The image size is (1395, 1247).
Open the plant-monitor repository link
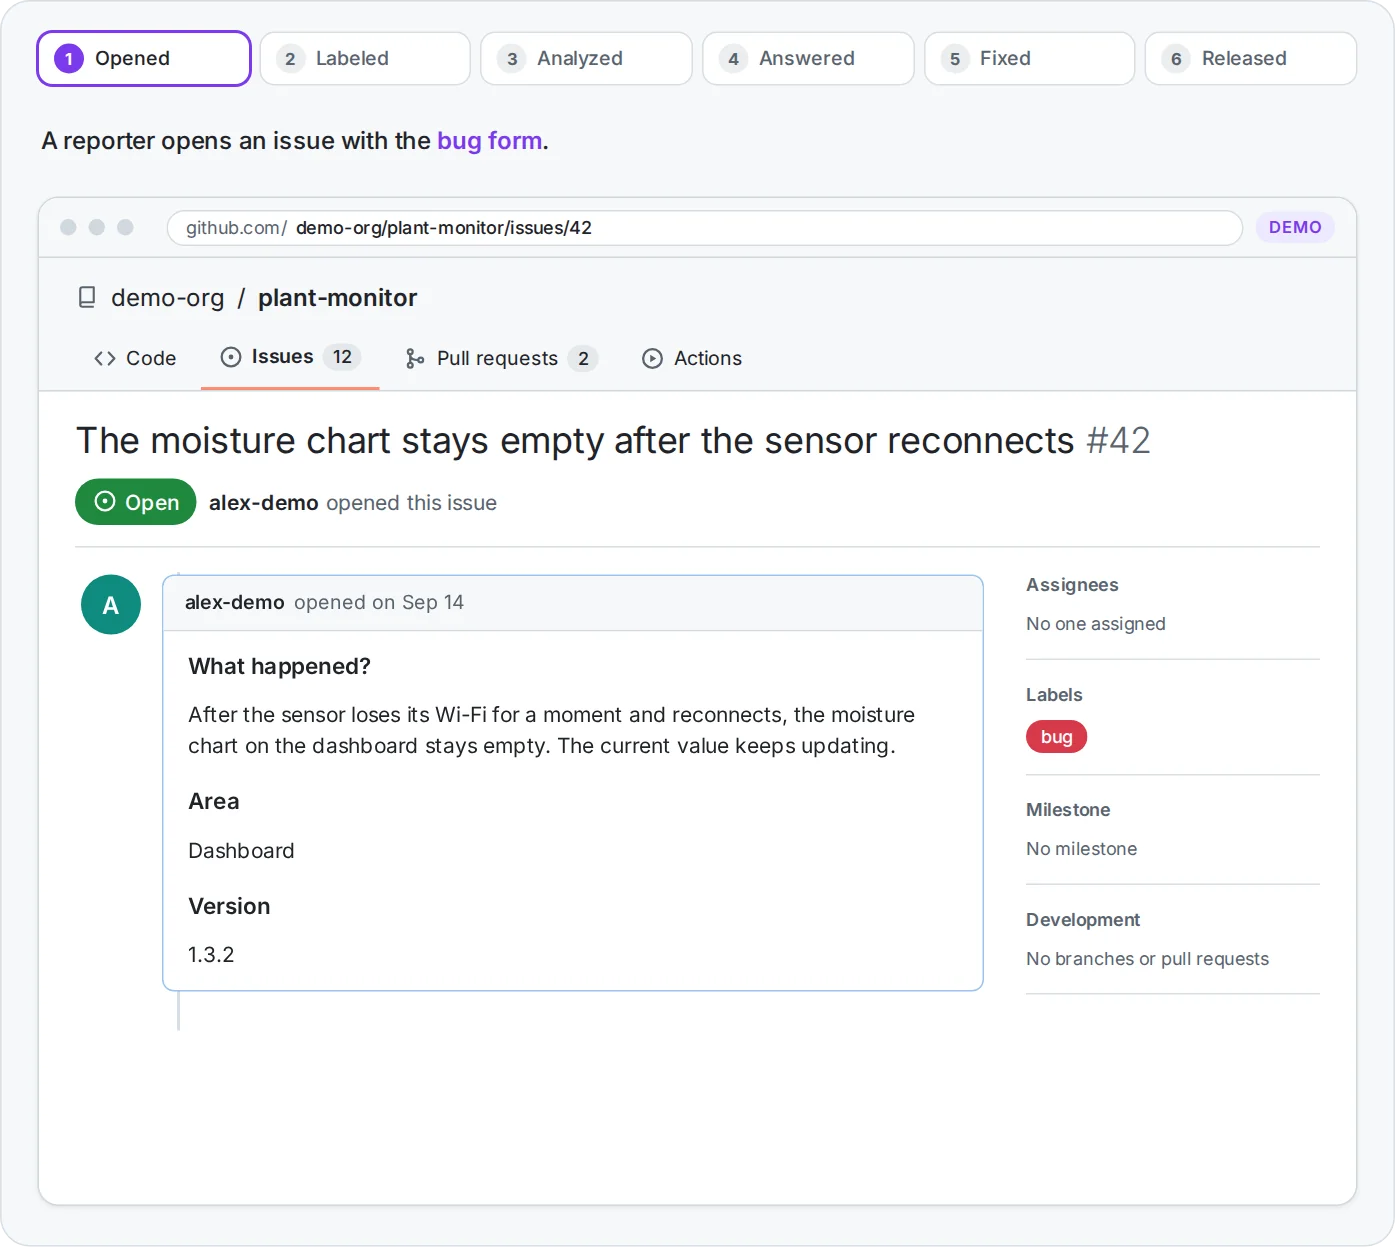point(338,298)
